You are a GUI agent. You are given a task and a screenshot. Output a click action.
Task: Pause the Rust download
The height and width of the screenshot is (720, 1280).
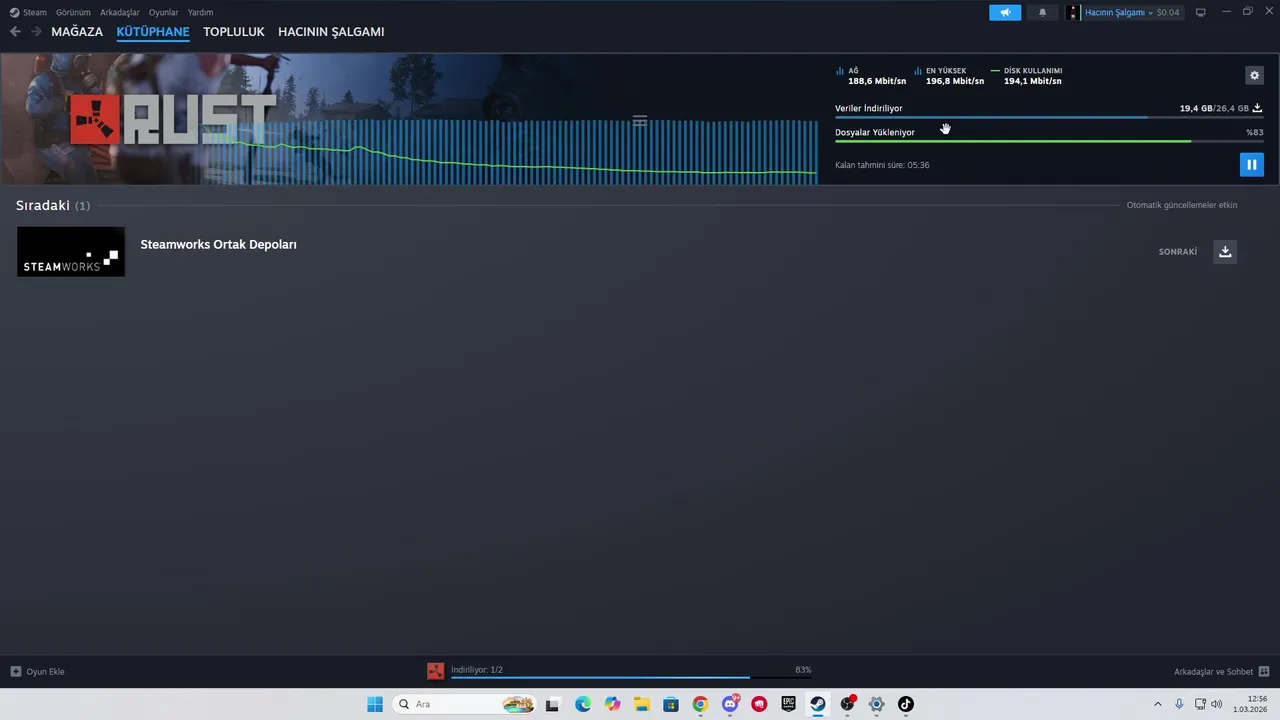tap(1251, 165)
